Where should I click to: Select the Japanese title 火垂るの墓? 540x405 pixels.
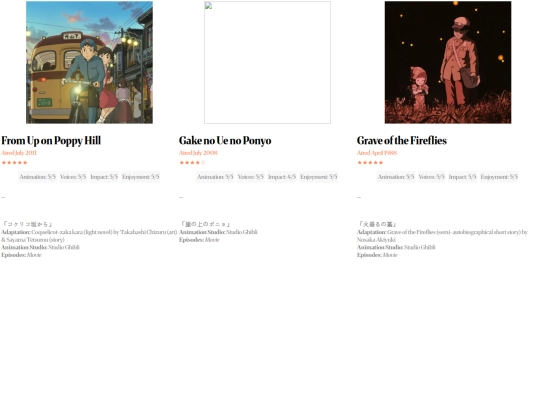377,224
